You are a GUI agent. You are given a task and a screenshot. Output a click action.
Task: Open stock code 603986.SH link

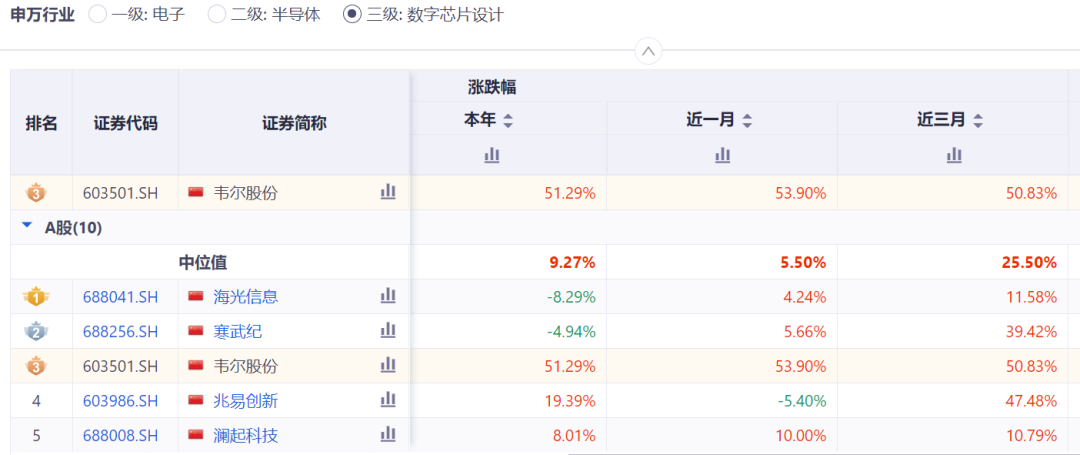tap(121, 401)
